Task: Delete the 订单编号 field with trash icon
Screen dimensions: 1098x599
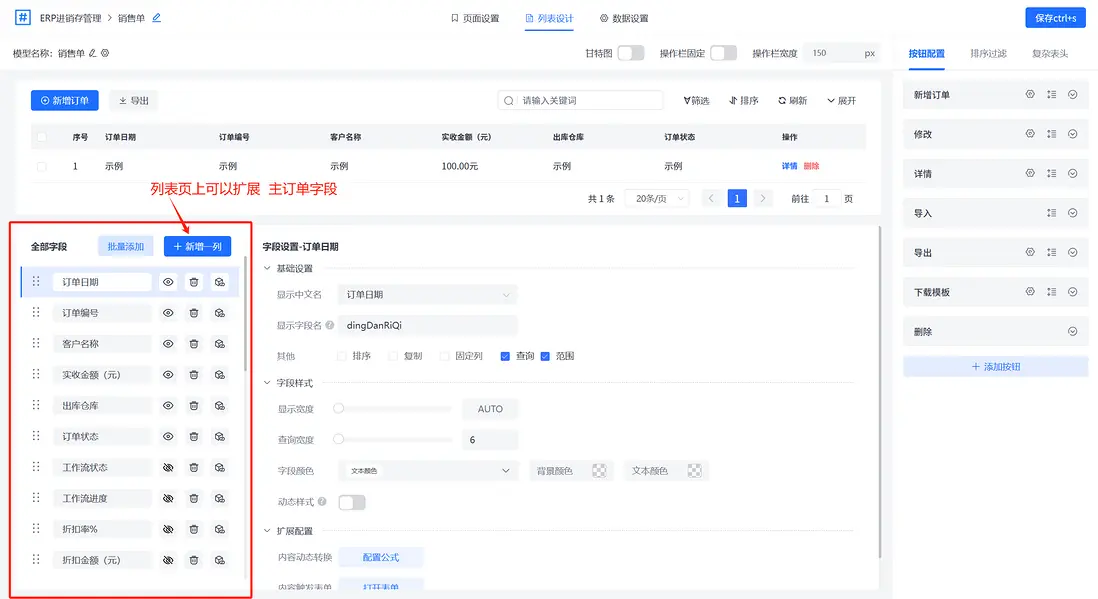Action: coord(194,312)
